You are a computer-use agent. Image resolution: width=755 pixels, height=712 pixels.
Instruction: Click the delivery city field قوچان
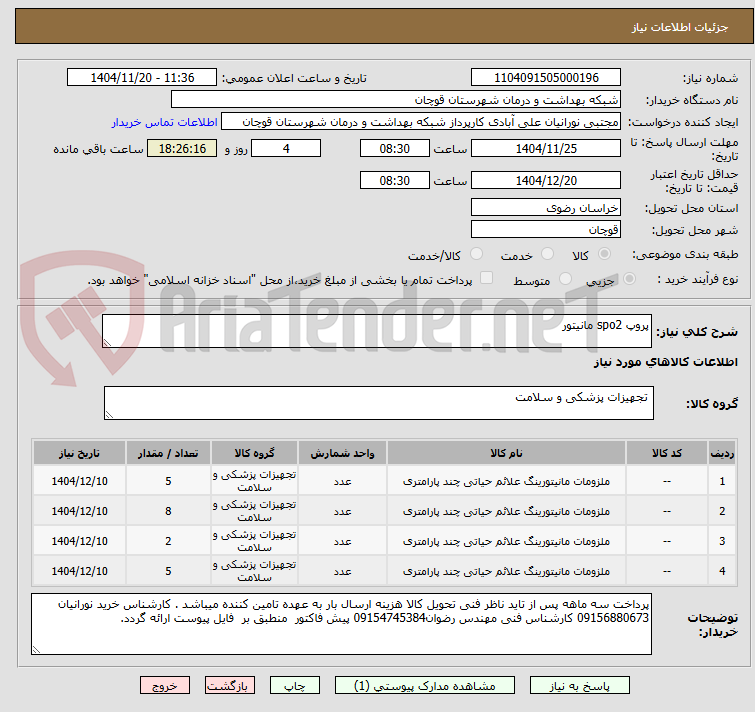pyautogui.click(x=546, y=230)
